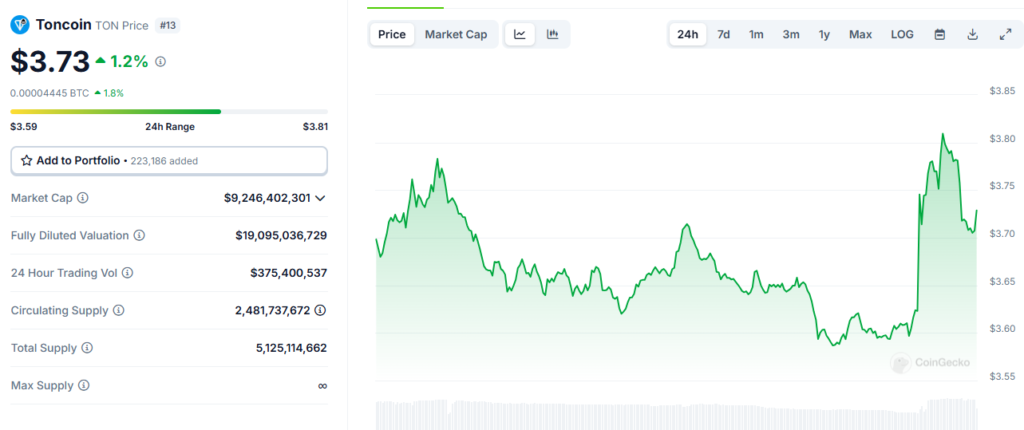
Task: Click the volume bars below chart
Action: (677, 414)
